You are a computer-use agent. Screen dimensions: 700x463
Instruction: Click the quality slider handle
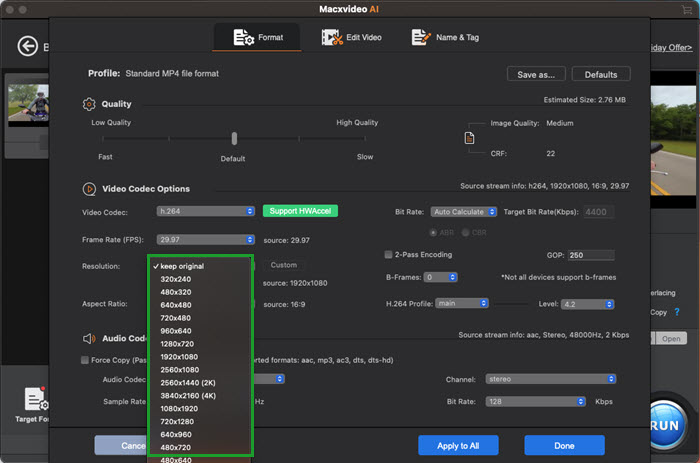[234, 138]
